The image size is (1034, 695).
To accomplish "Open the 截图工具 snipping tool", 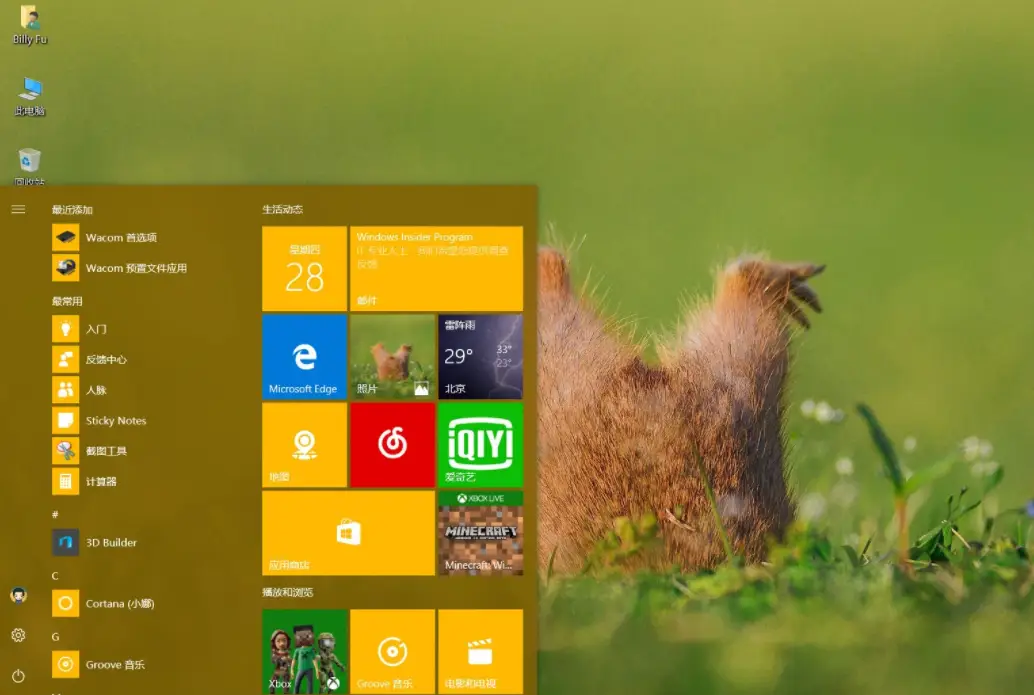I will click(x=105, y=451).
